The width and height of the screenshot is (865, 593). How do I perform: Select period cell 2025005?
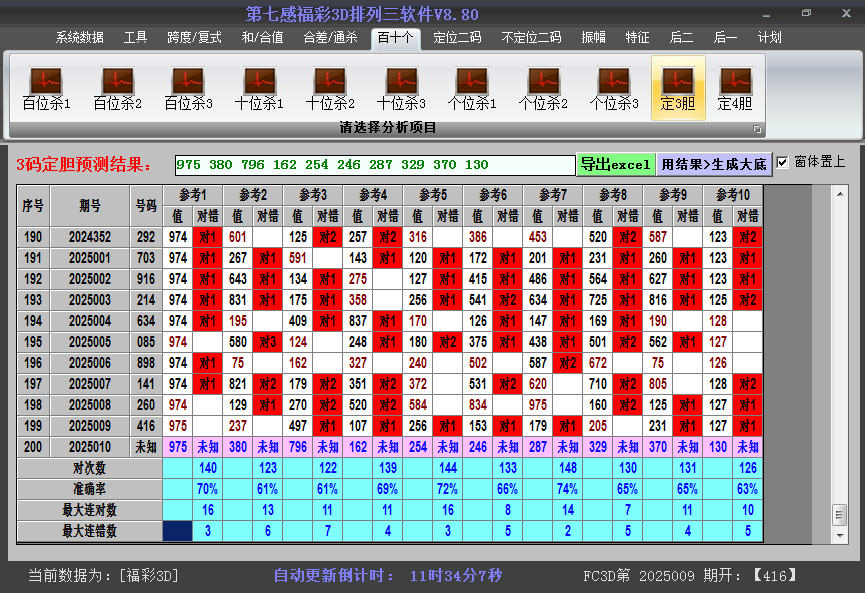pyautogui.click(x=90, y=342)
